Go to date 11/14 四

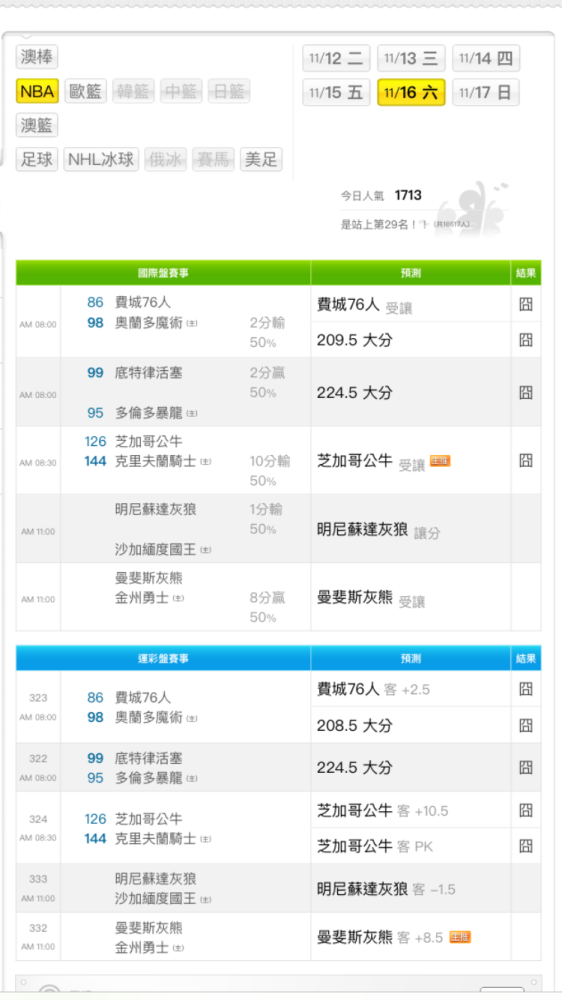tap(486, 59)
